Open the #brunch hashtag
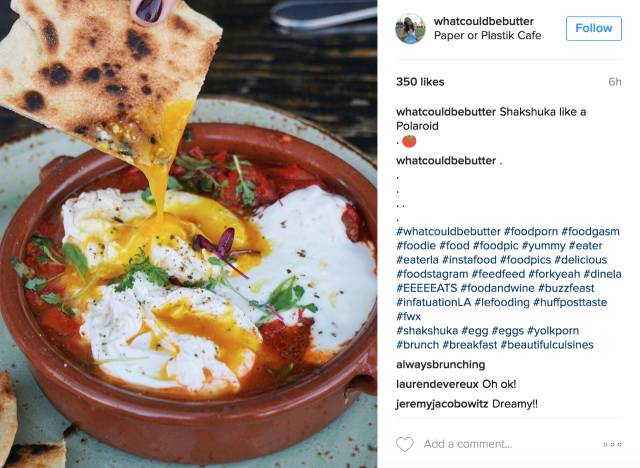This screenshot has width=640, height=468. point(418,345)
